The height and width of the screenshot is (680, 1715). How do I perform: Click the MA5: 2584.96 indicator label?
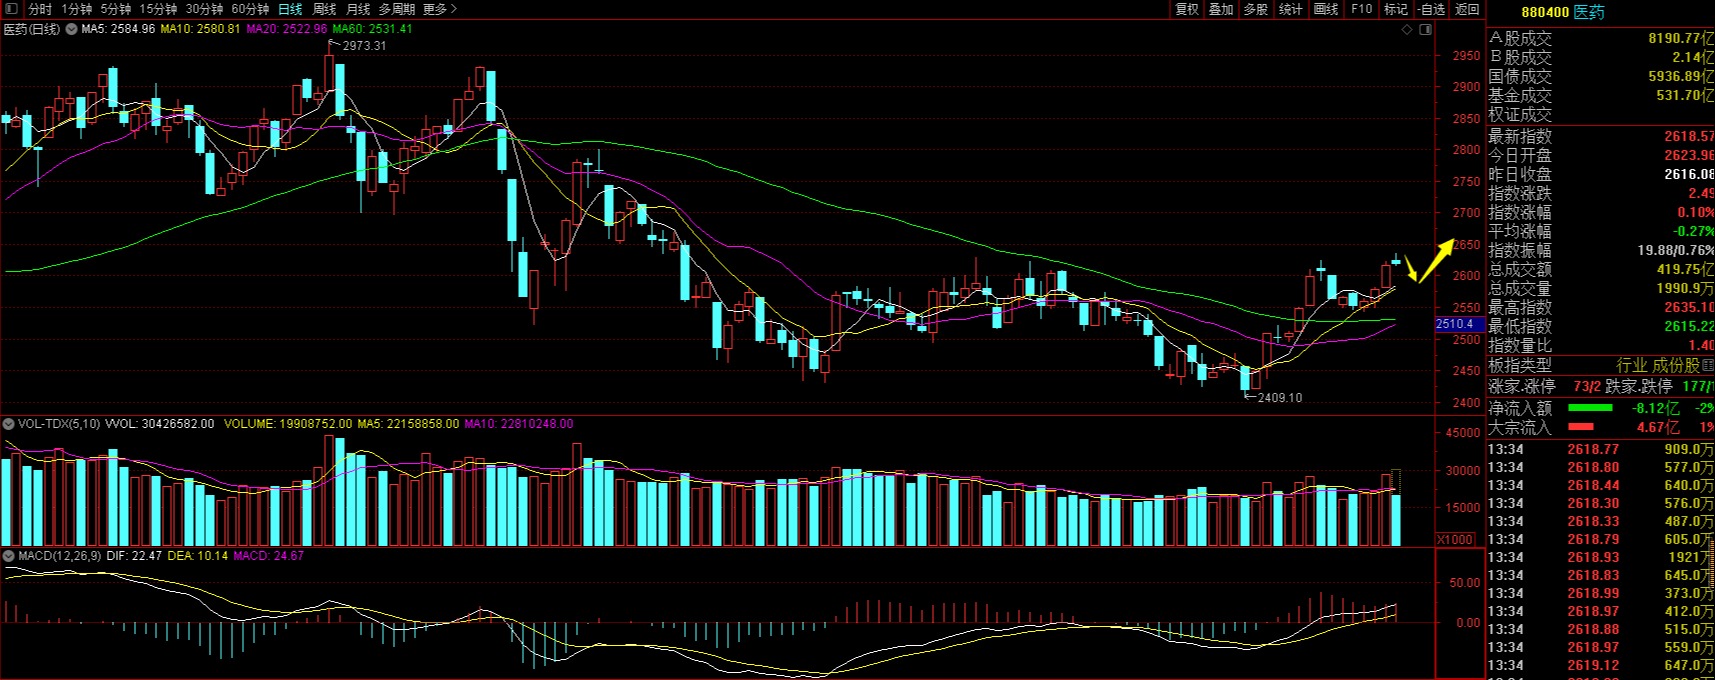118,29
